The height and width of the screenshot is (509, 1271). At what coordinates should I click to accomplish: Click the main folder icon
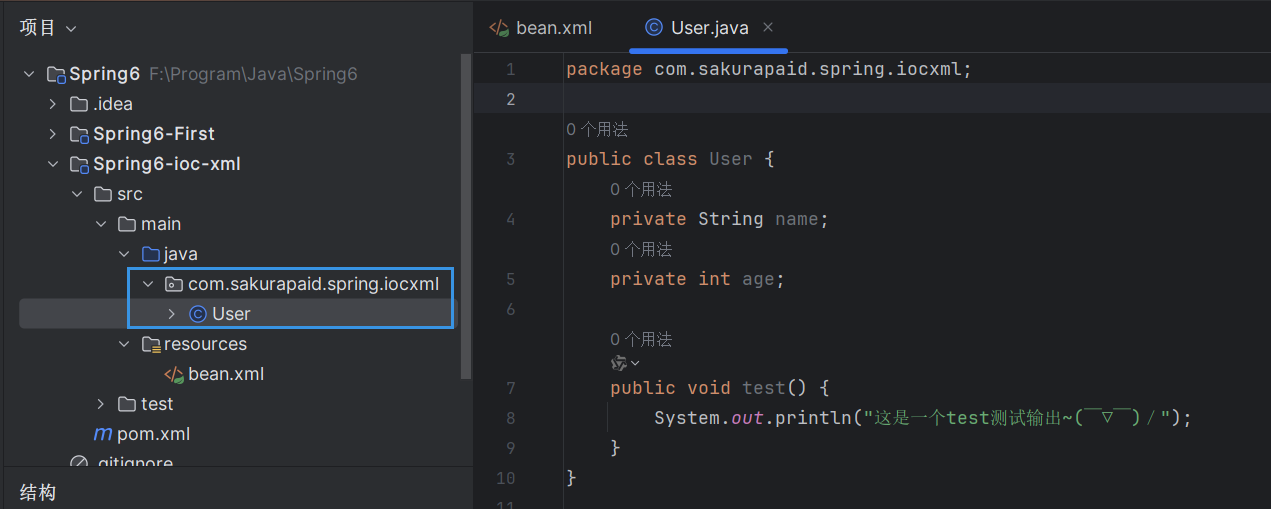click(x=127, y=224)
